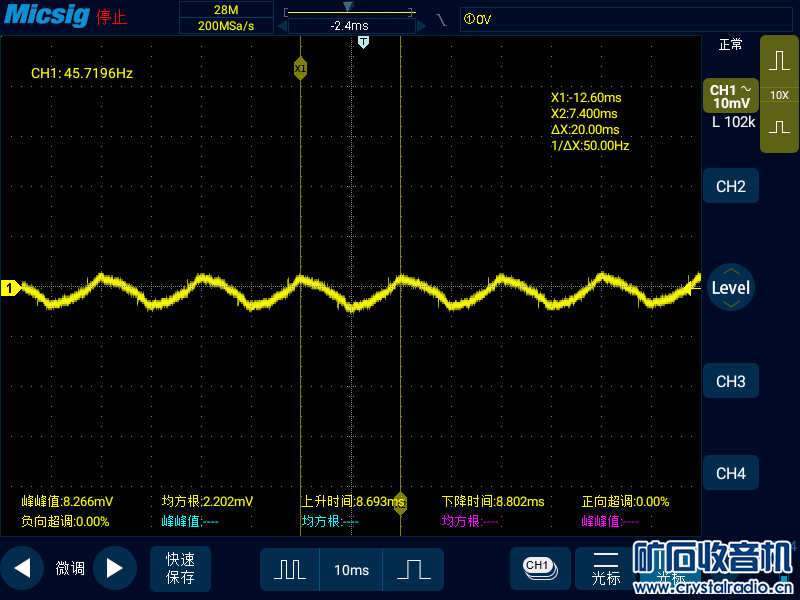Tap the left fine-adjust arrow

(x=22, y=569)
